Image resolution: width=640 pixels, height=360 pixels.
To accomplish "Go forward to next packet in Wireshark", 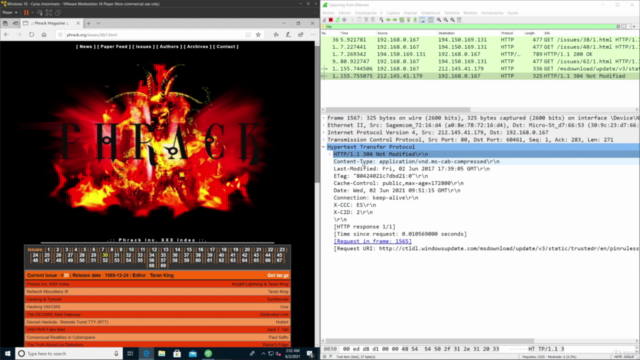I will pos(395,20).
